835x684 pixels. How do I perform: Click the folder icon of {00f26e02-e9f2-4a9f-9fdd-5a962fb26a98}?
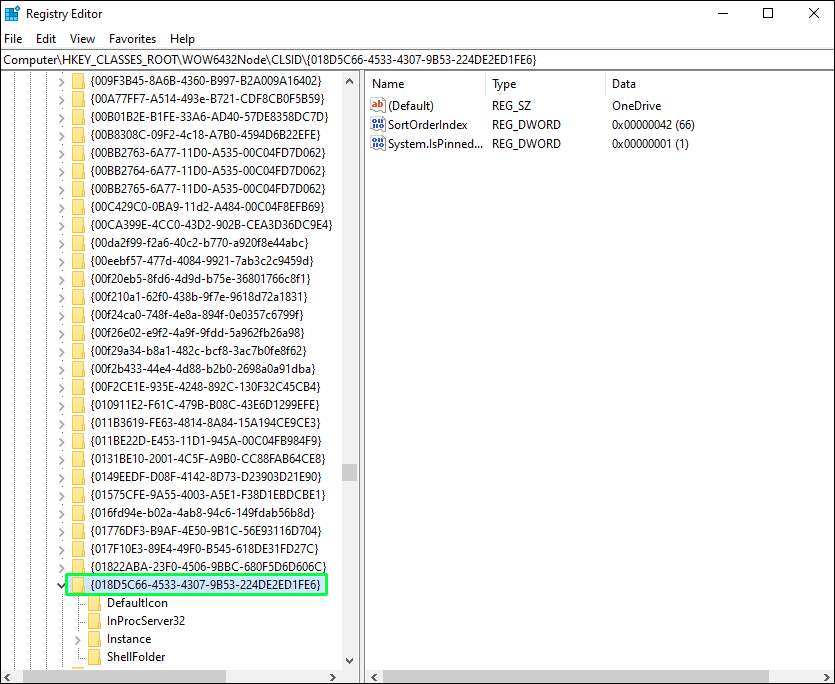coord(78,333)
